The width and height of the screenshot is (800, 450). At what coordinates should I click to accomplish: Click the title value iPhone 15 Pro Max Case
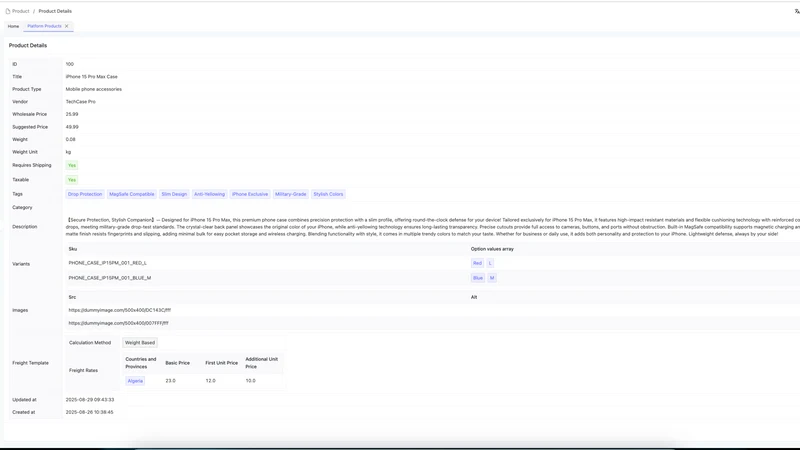tap(91, 77)
